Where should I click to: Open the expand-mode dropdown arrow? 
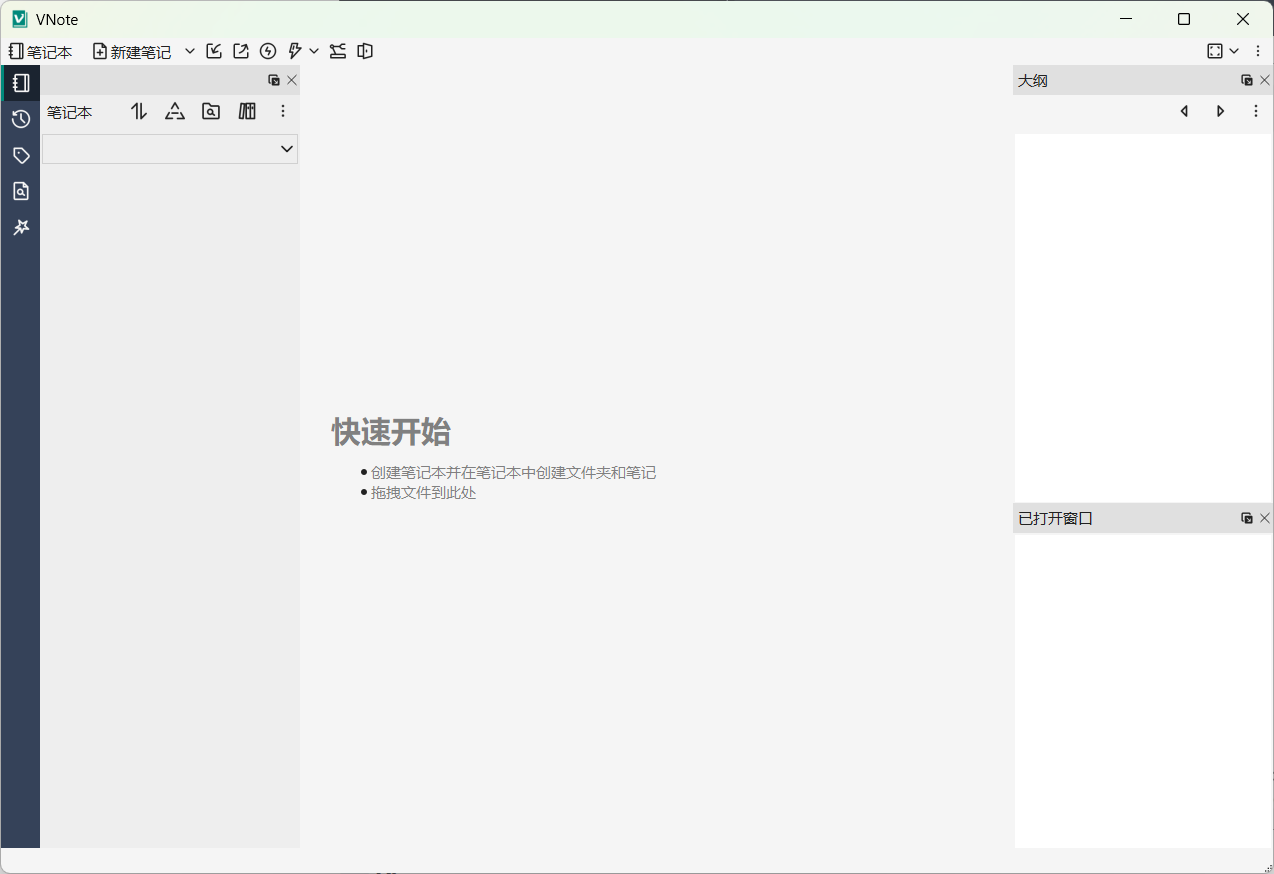1234,51
